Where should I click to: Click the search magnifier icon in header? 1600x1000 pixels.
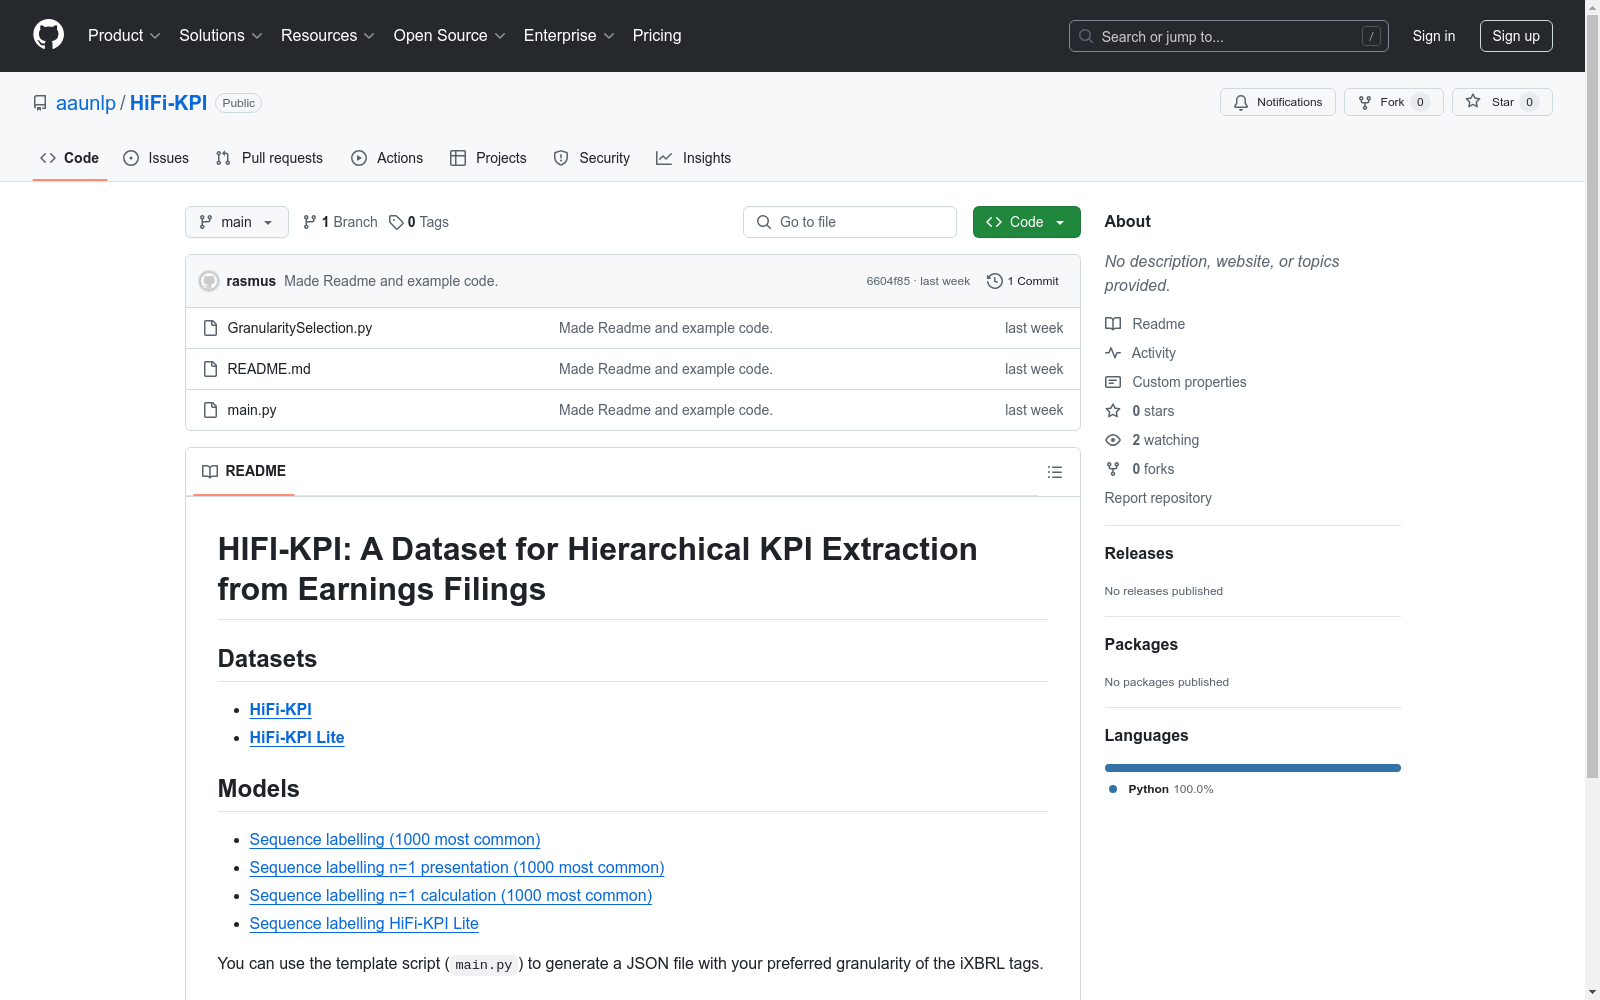[1086, 36]
